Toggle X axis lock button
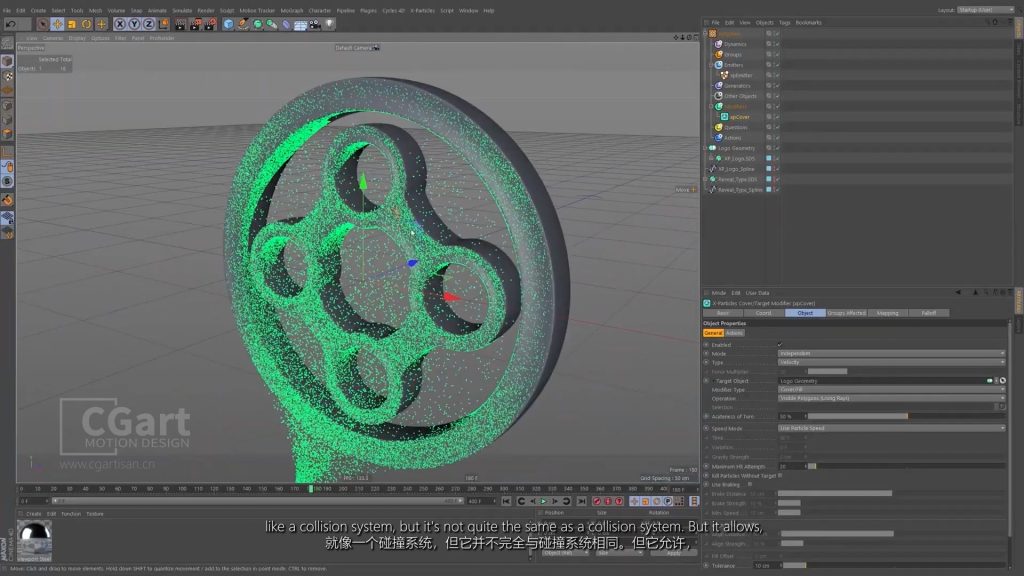 click(120, 24)
